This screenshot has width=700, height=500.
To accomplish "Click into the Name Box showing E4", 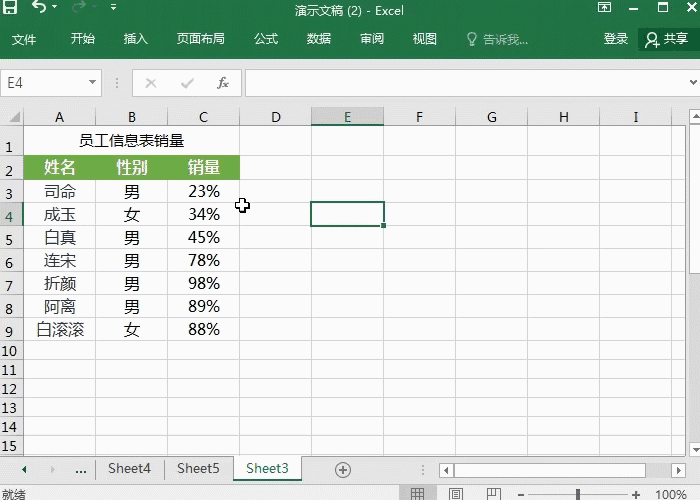I will pyautogui.click(x=44, y=83).
